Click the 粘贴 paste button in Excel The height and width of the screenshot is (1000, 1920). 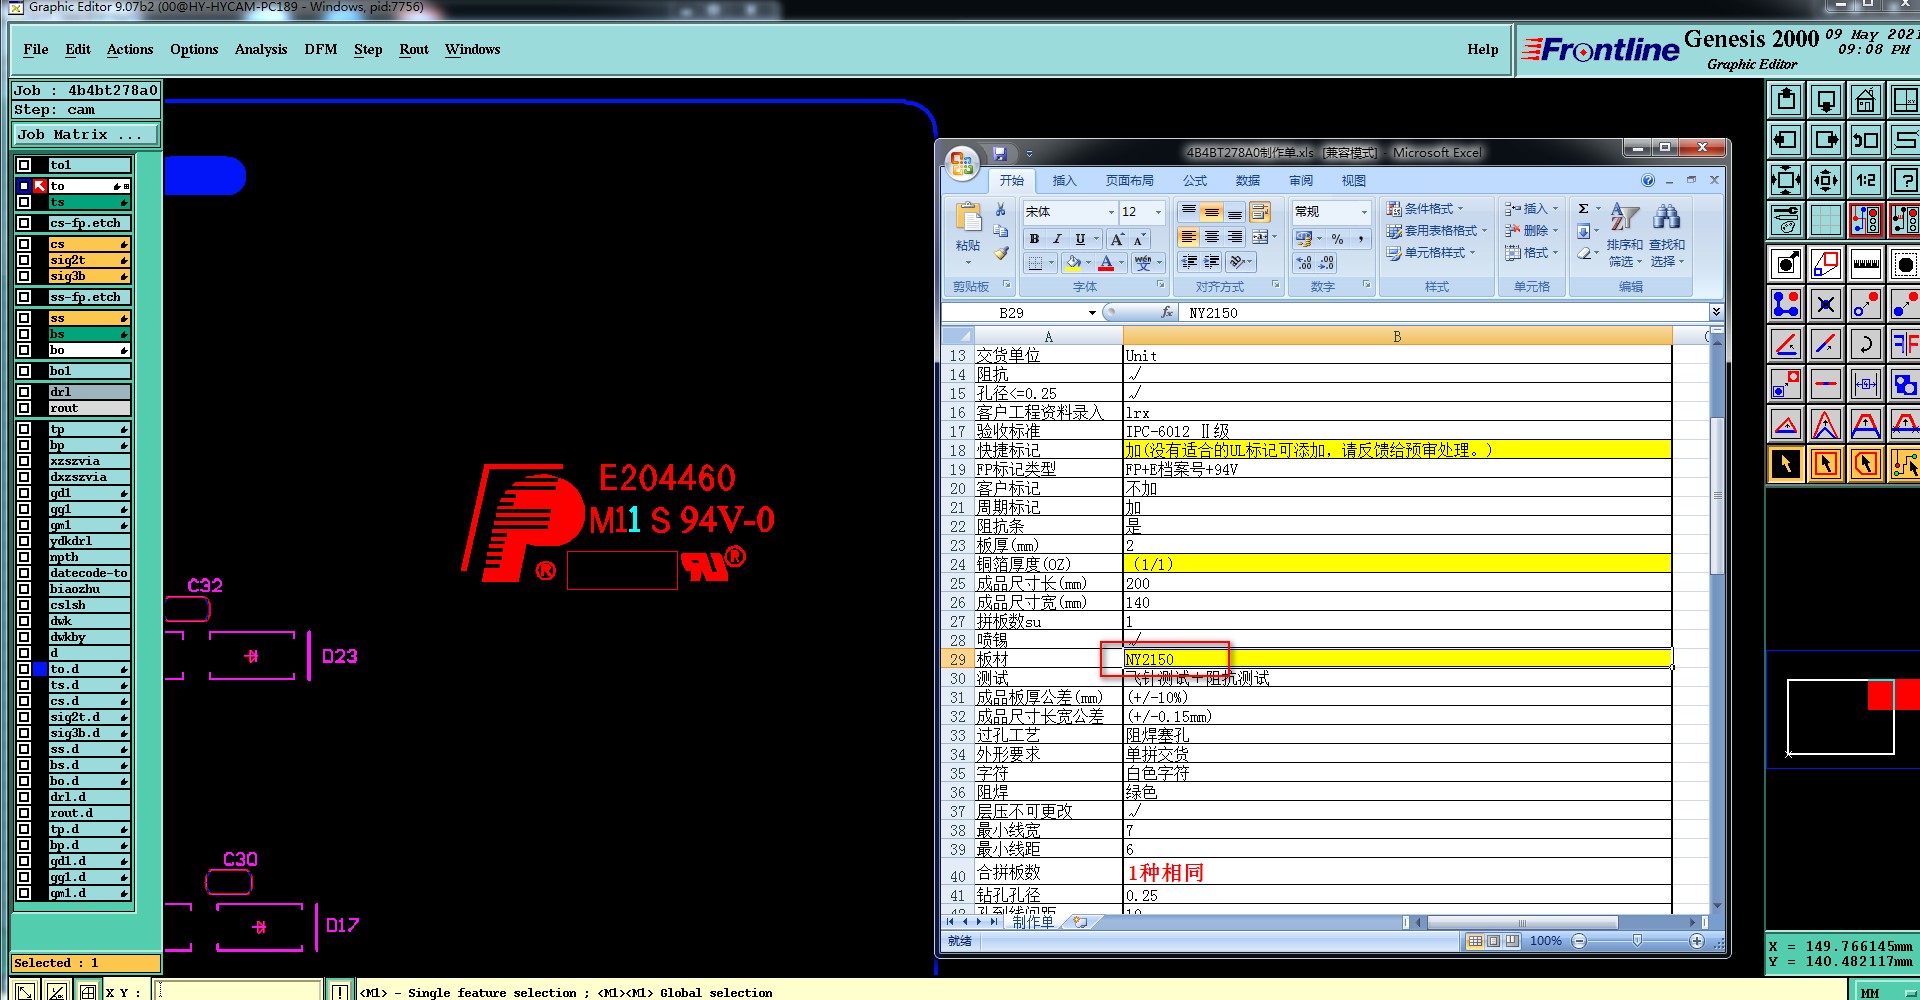pos(968,232)
